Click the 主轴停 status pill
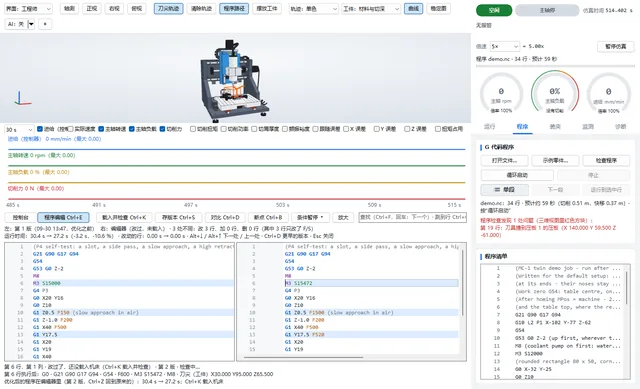 [x=547, y=11]
